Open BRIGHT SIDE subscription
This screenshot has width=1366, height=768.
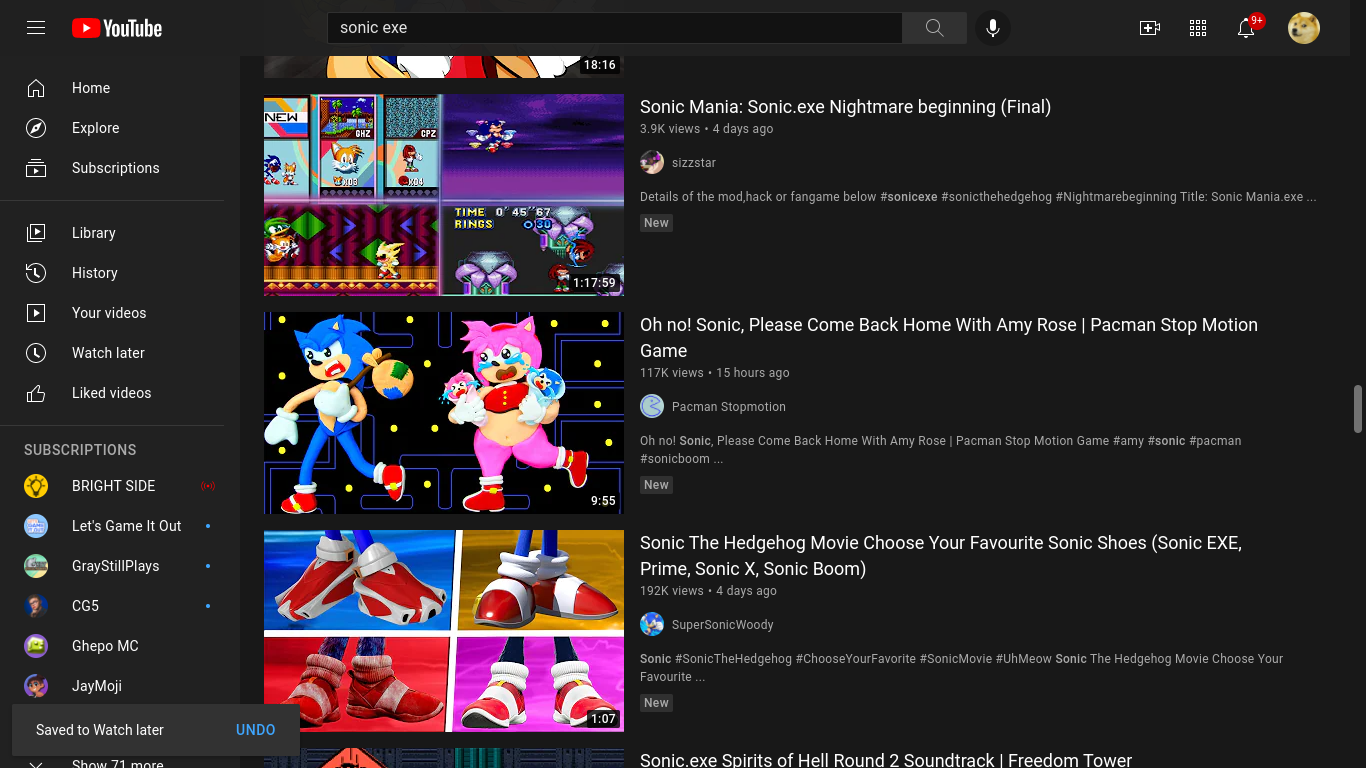pyautogui.click(x=120, y=486)
